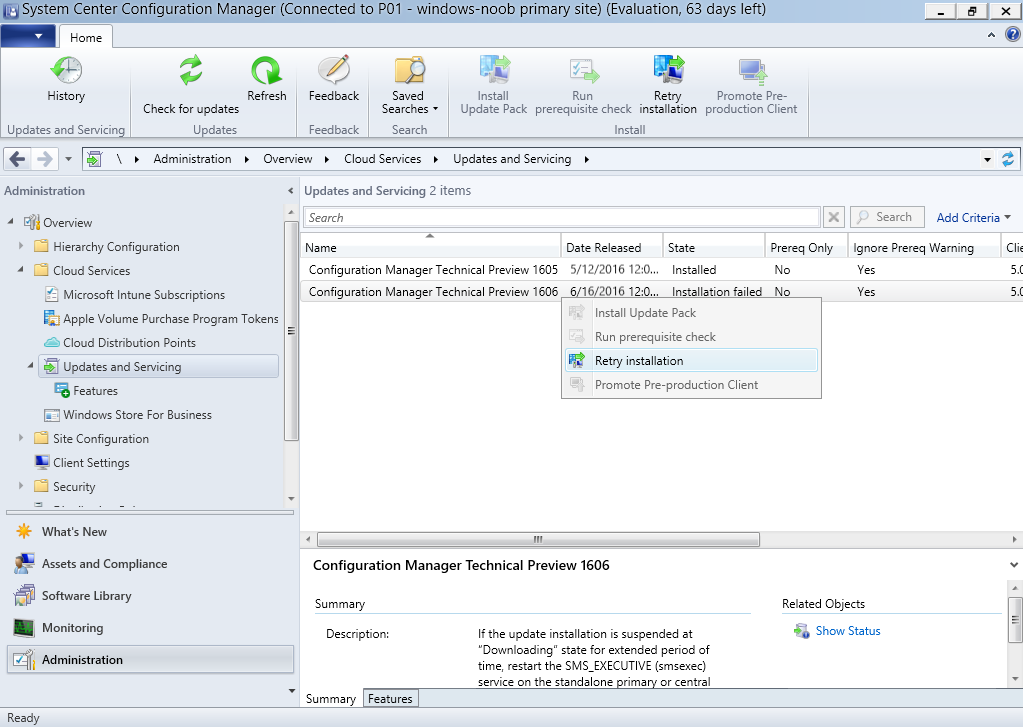Expand the Hierarchy Configuration node
This screenshot has width=1023, height=727.
point(21,246)
